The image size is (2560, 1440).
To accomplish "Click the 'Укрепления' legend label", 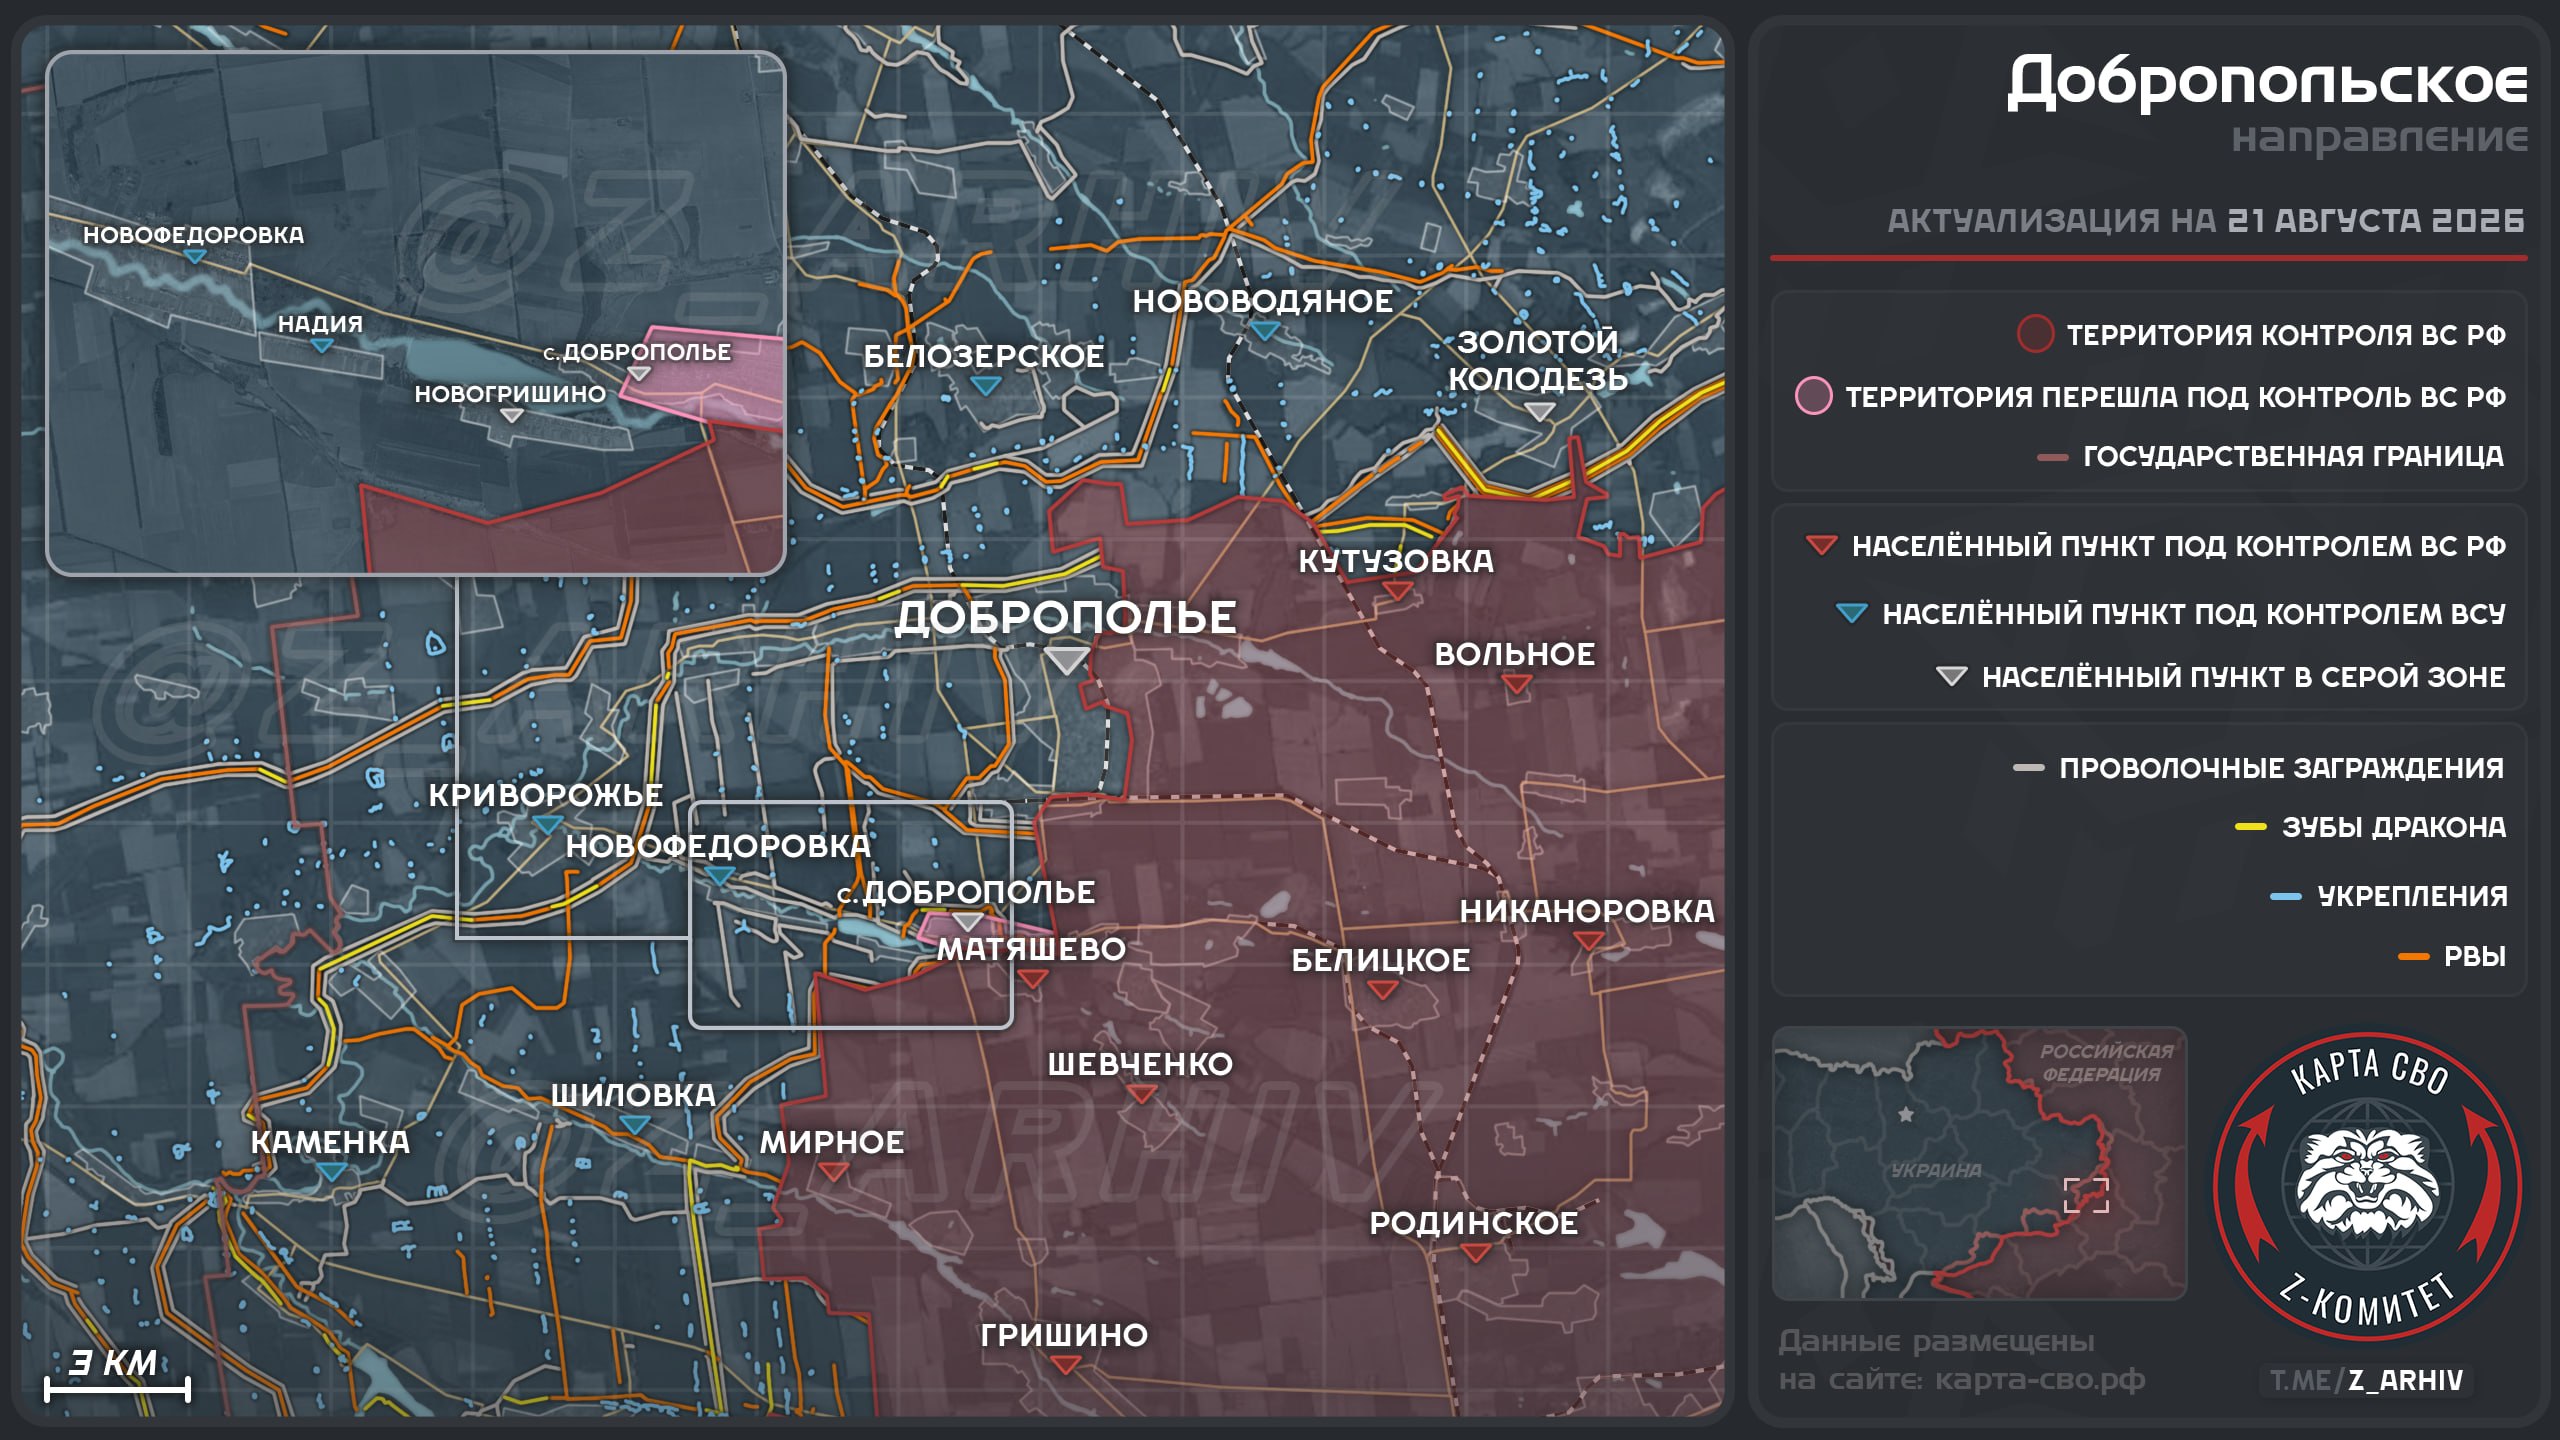I will point(2413,896).
